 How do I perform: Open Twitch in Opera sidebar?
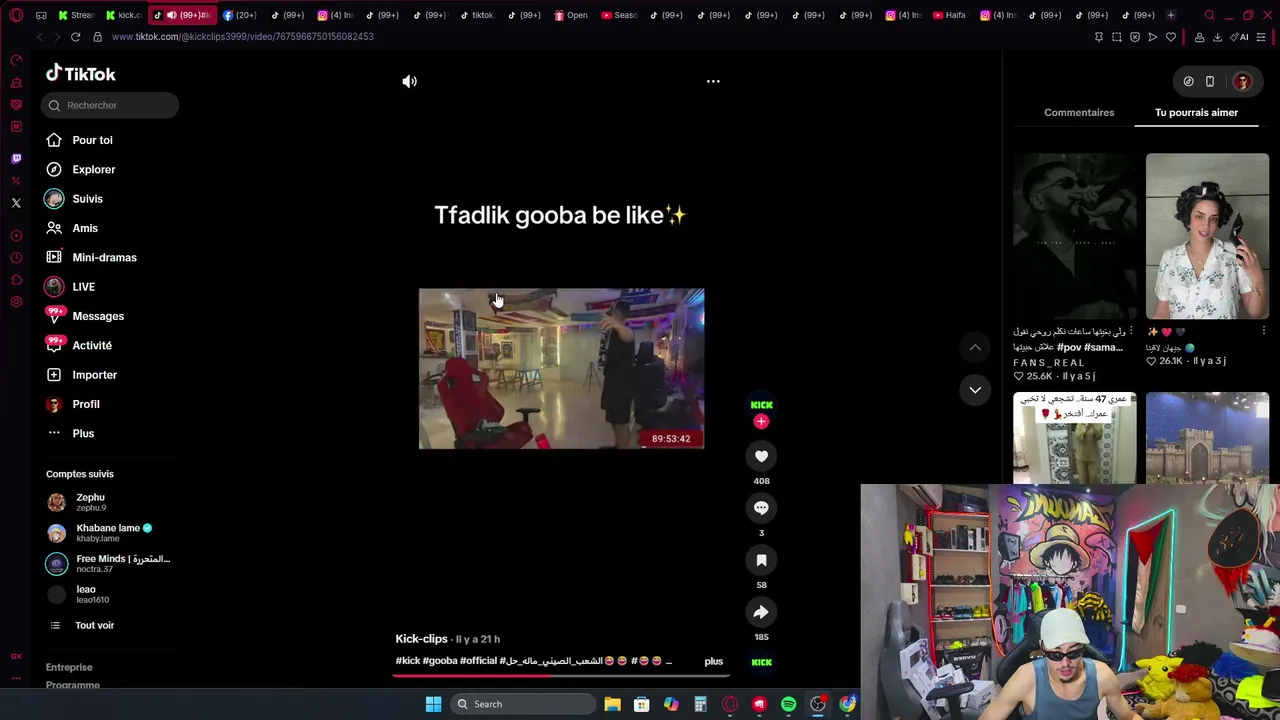16,159
